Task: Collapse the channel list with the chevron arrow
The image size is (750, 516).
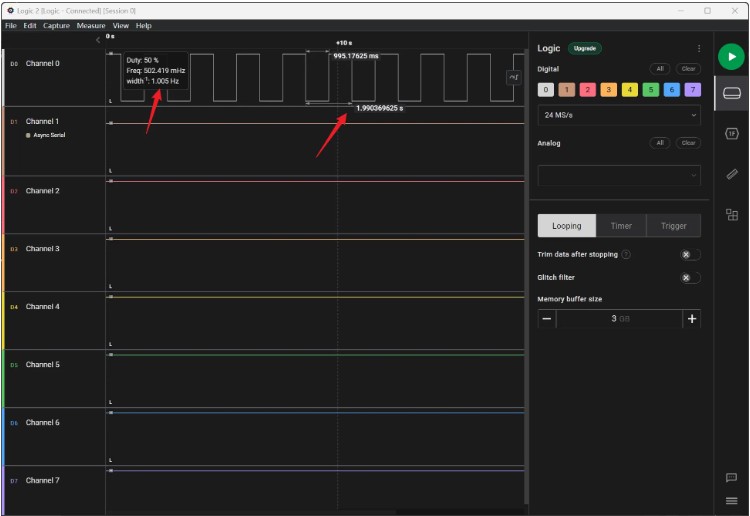Action: click(97, 40)
